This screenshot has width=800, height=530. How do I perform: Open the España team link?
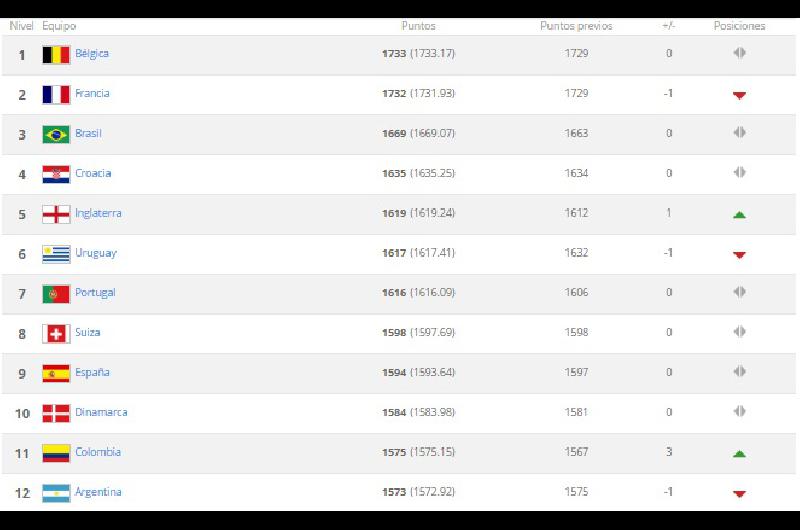[92, 372]
